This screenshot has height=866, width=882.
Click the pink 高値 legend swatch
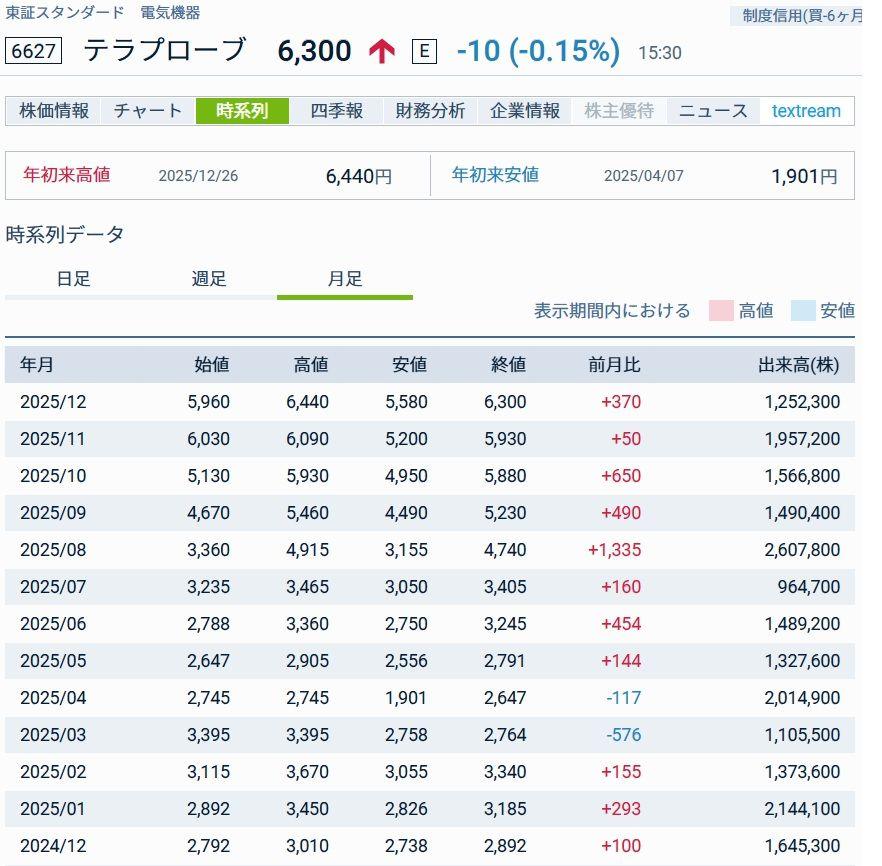pos(721,311)
